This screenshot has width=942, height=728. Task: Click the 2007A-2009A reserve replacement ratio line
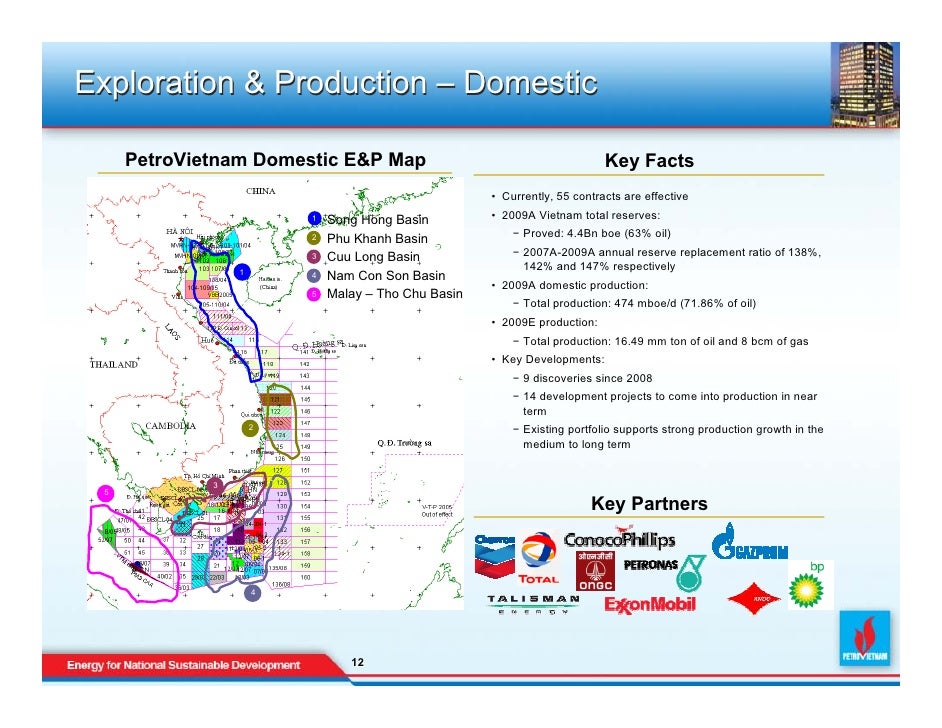click(672, 259)
